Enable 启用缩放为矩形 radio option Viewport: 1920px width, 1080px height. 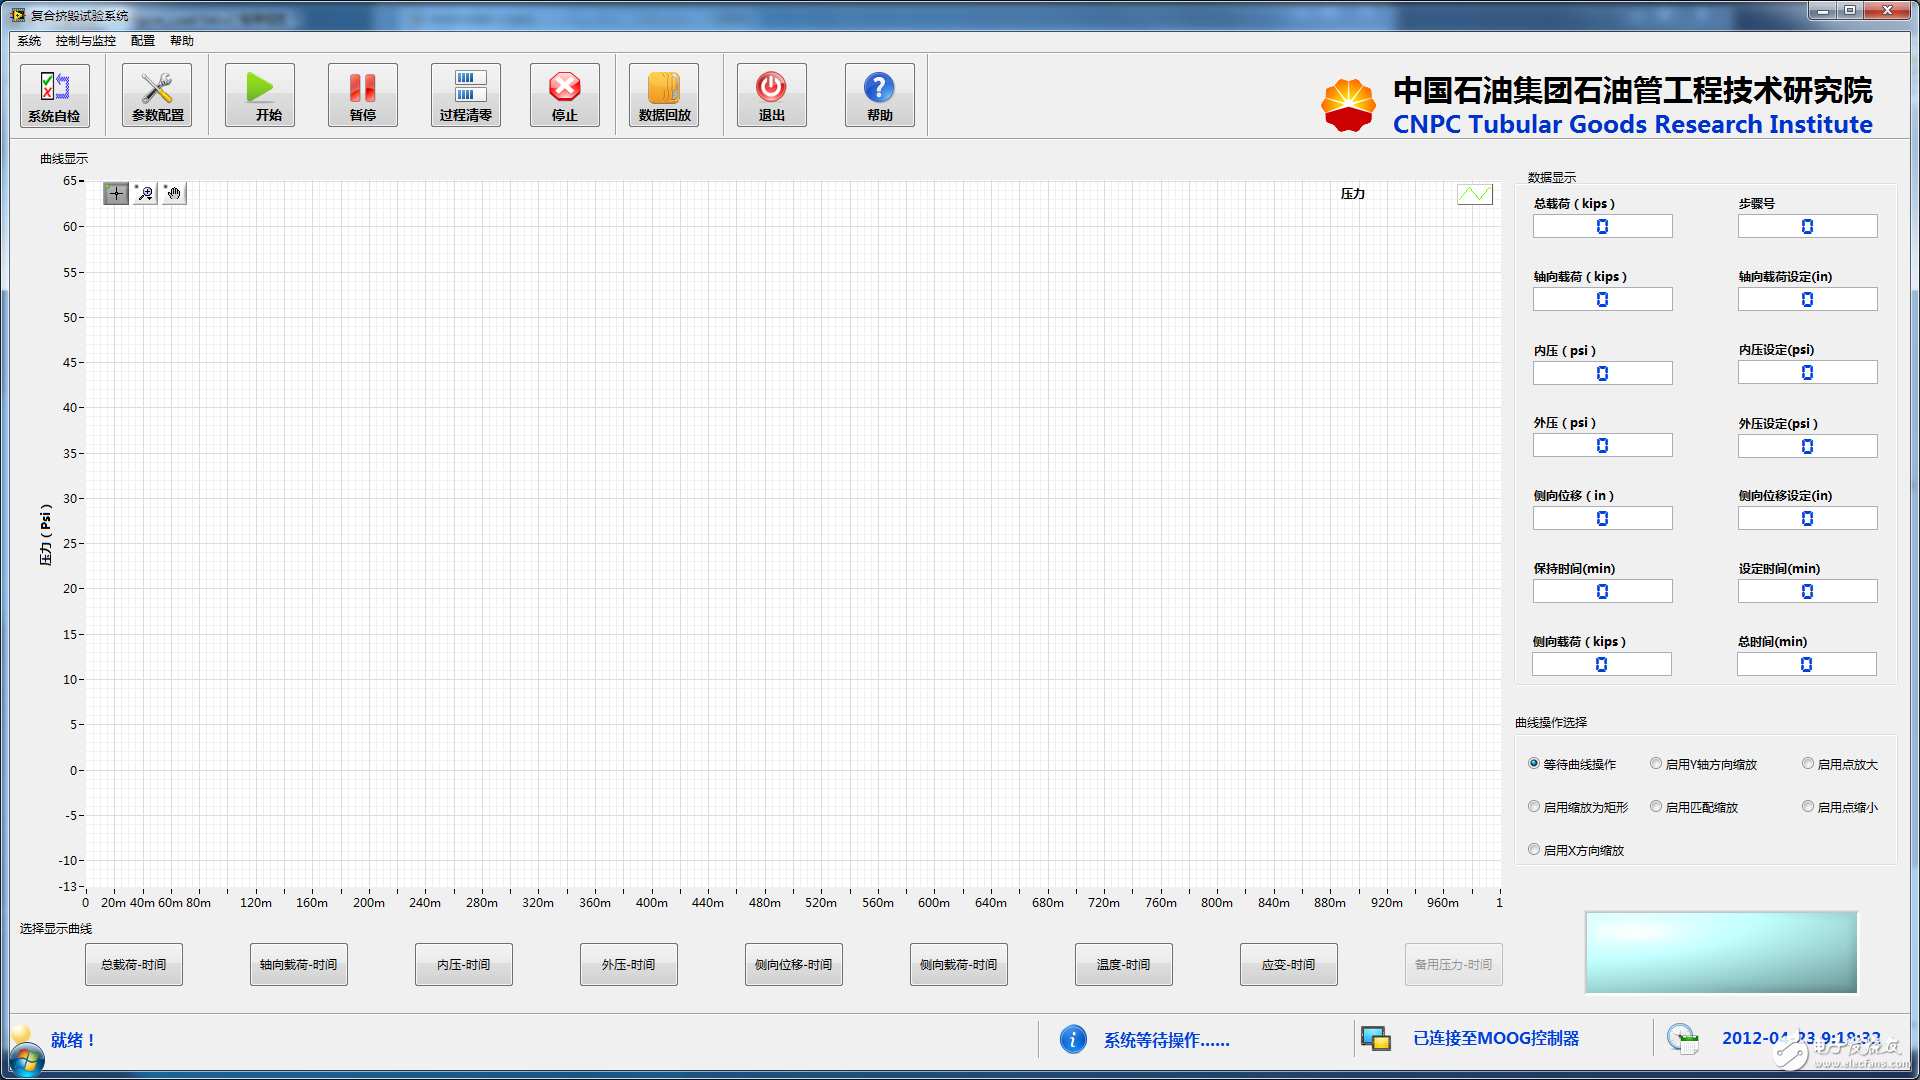click(1534, 807)
